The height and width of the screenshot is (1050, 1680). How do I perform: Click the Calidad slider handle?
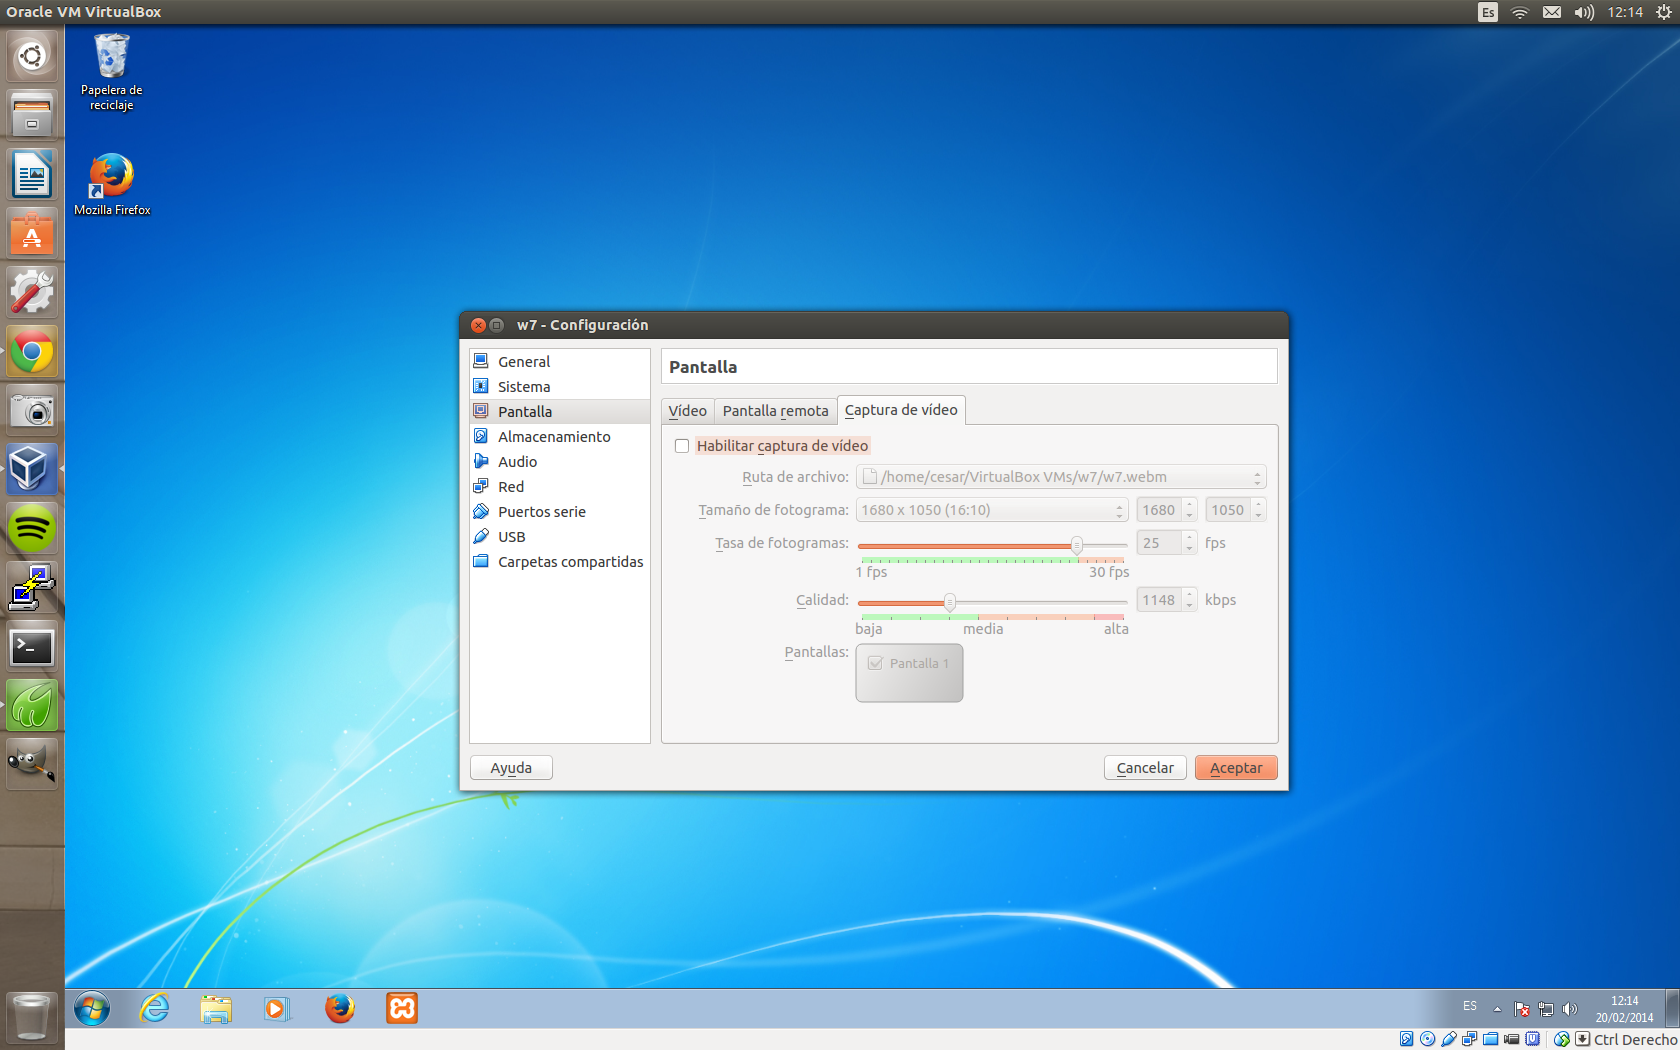[950, 601]
